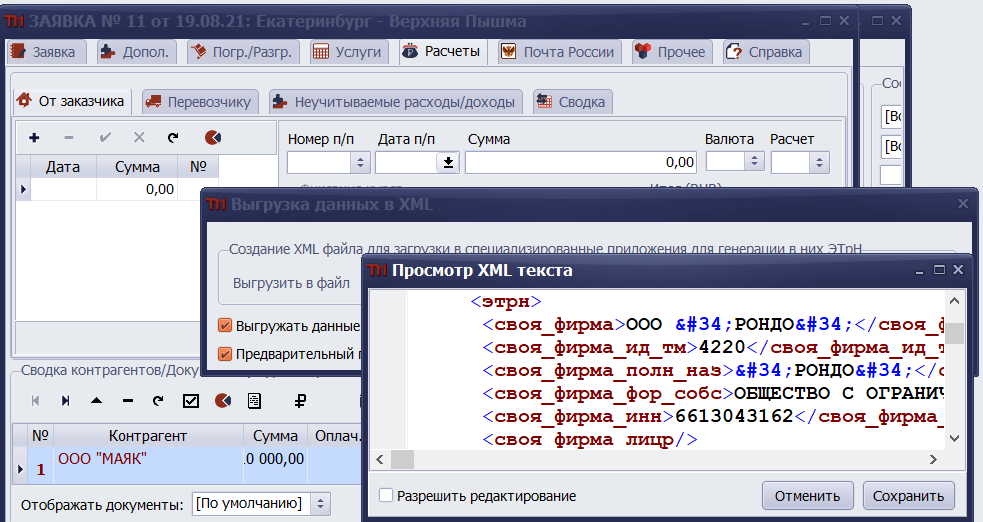The image size is (983, 522).
Task: Toggle Предварительный checkbox
Action: (x=225, y=354)
